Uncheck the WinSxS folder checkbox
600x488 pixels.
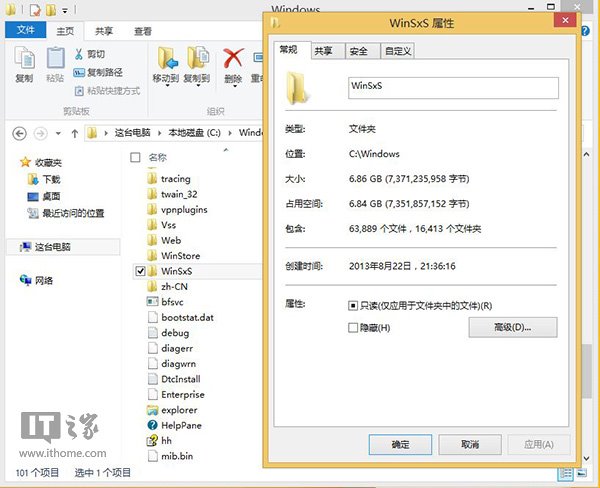(x=140, y=271)
